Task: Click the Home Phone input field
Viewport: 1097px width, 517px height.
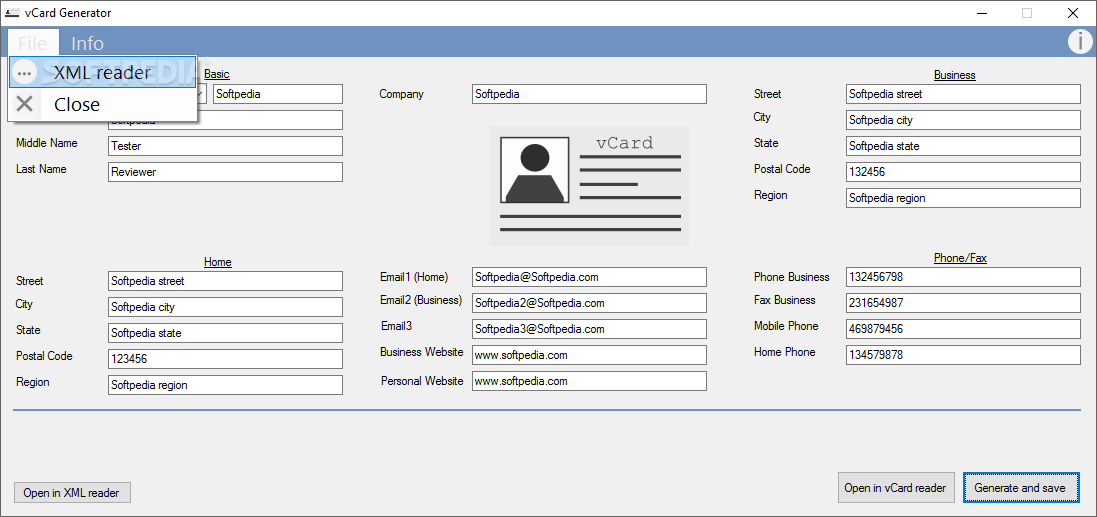Action: point(963,355)
